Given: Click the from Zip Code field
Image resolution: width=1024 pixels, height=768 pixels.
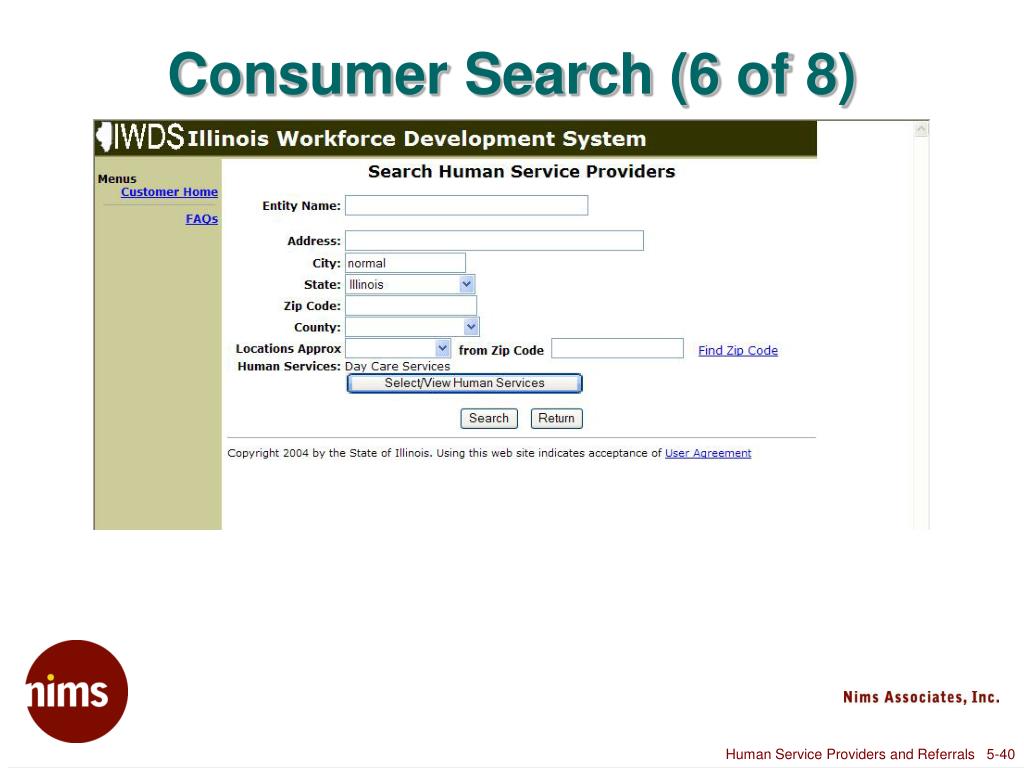Looking at the screenshot, I should pos(617,348).
